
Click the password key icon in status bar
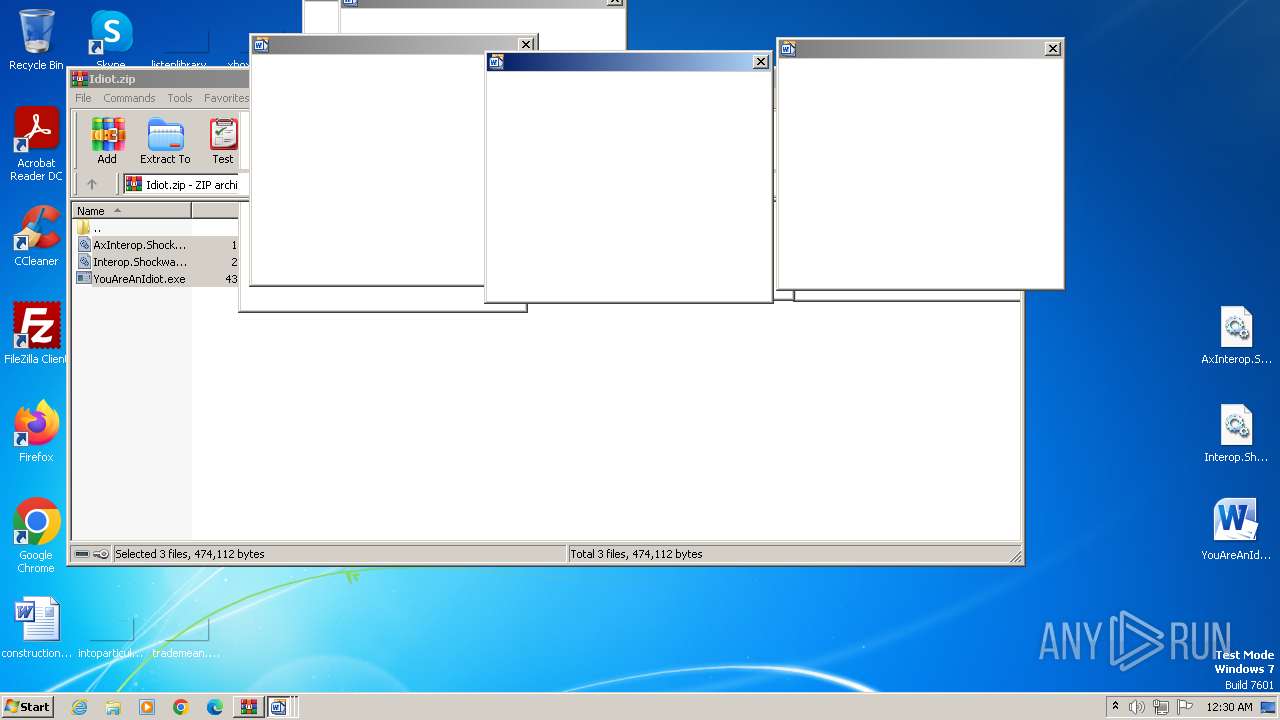tap(101, 554)
